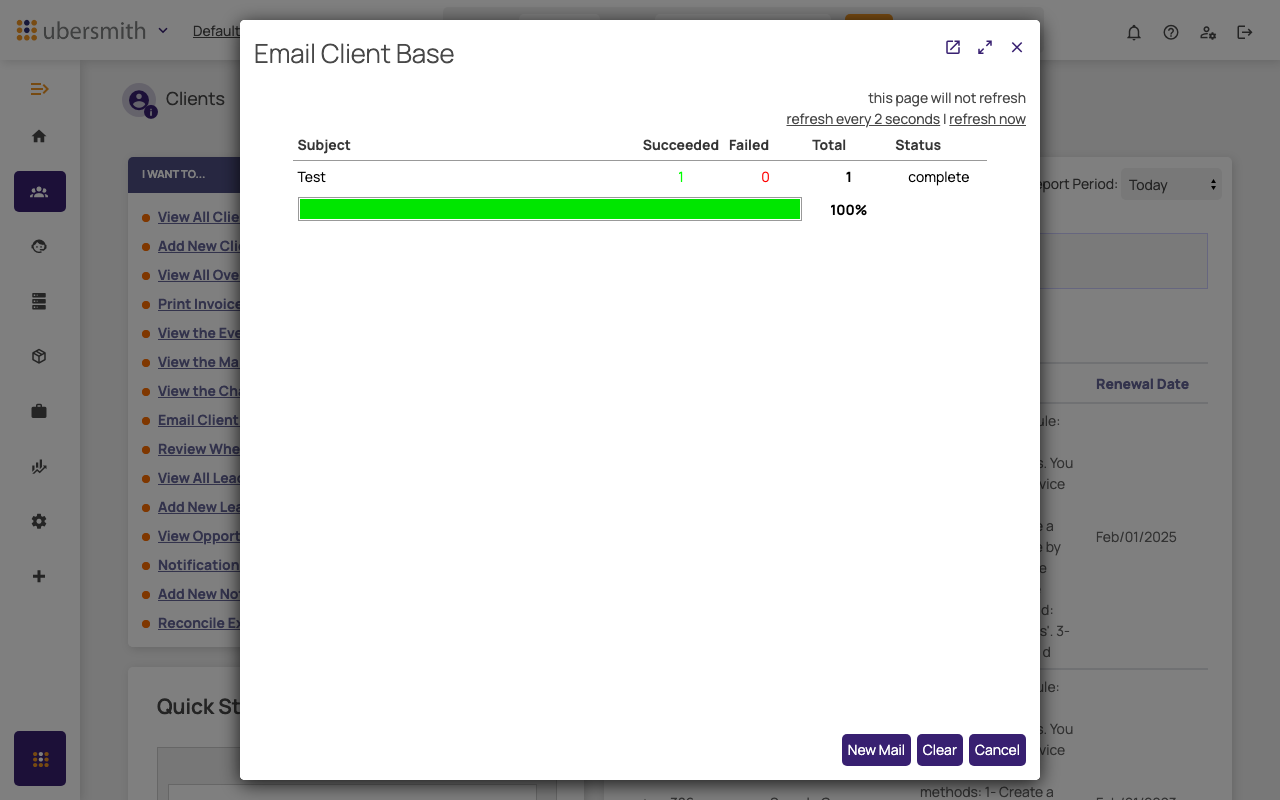Viewport: 1280px width, 800px height.
Task: Click the Subject column header
Action: [324, 145]
